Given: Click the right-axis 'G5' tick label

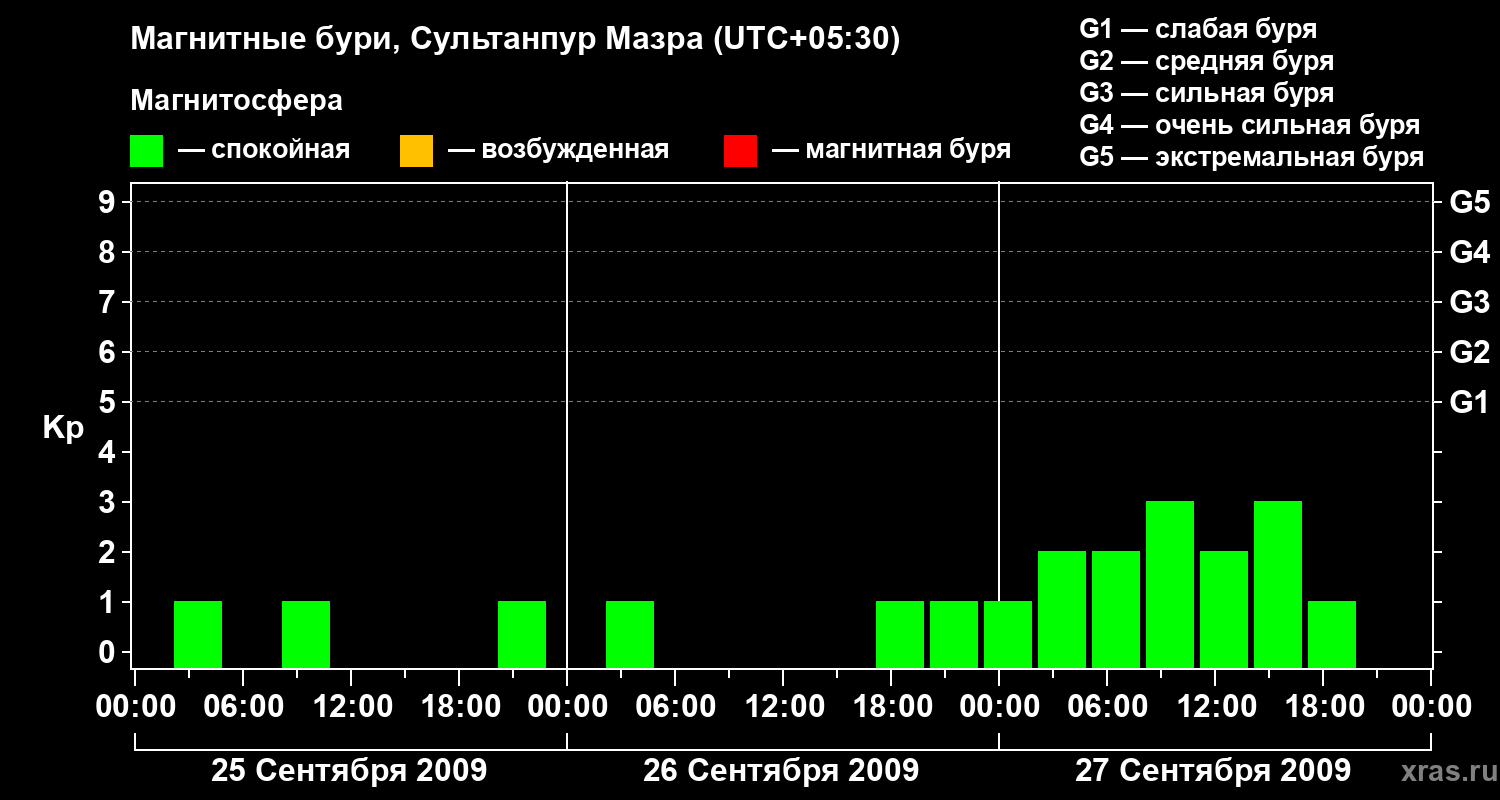Looking at the screenshot, I should pyautogui.click(x=1470, y=202).
